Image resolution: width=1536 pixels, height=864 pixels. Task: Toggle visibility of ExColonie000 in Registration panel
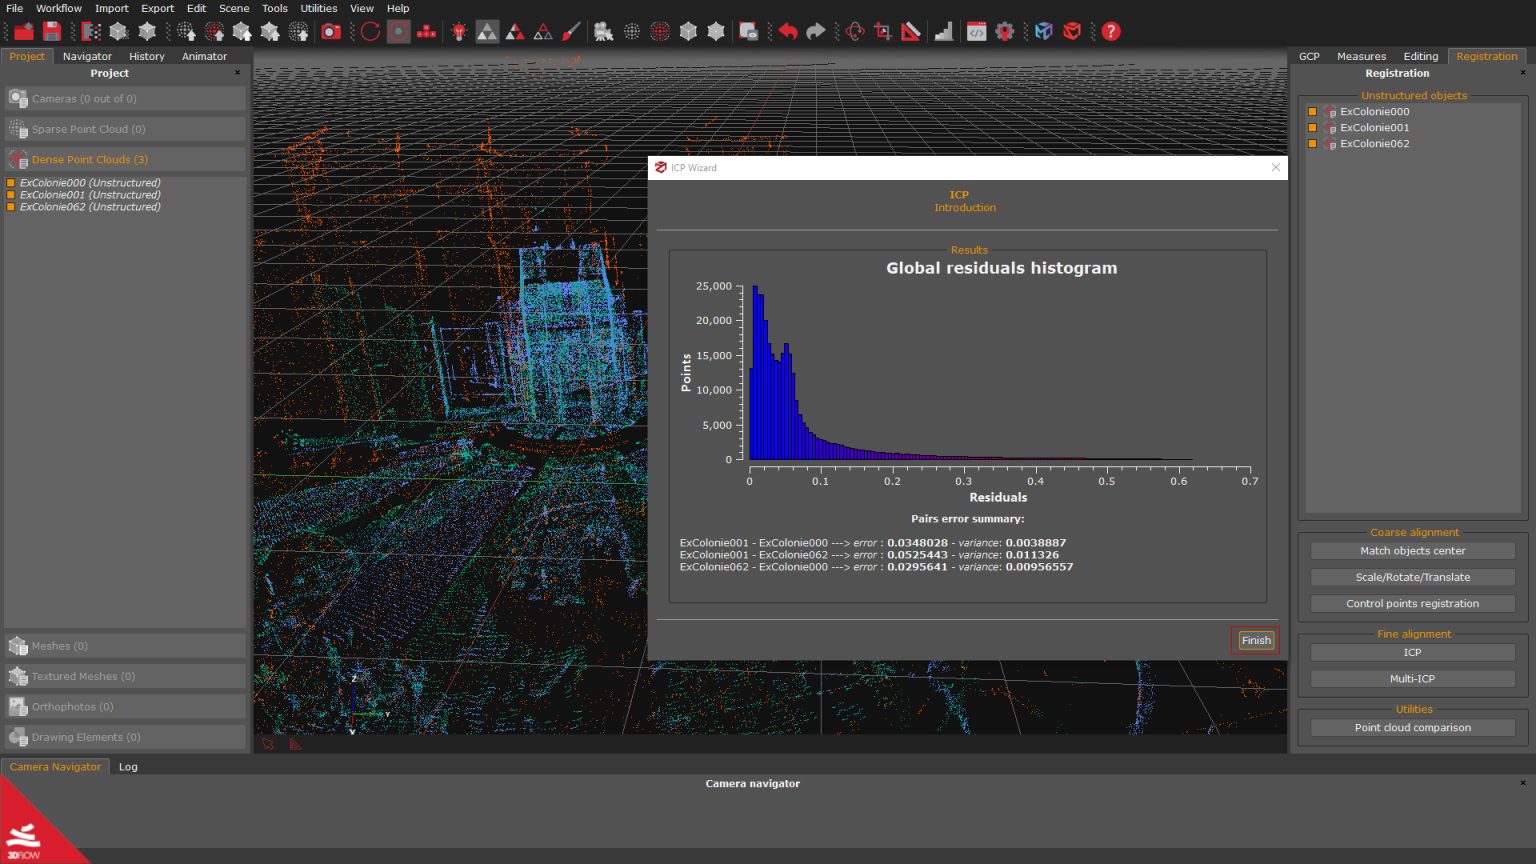1311,111
